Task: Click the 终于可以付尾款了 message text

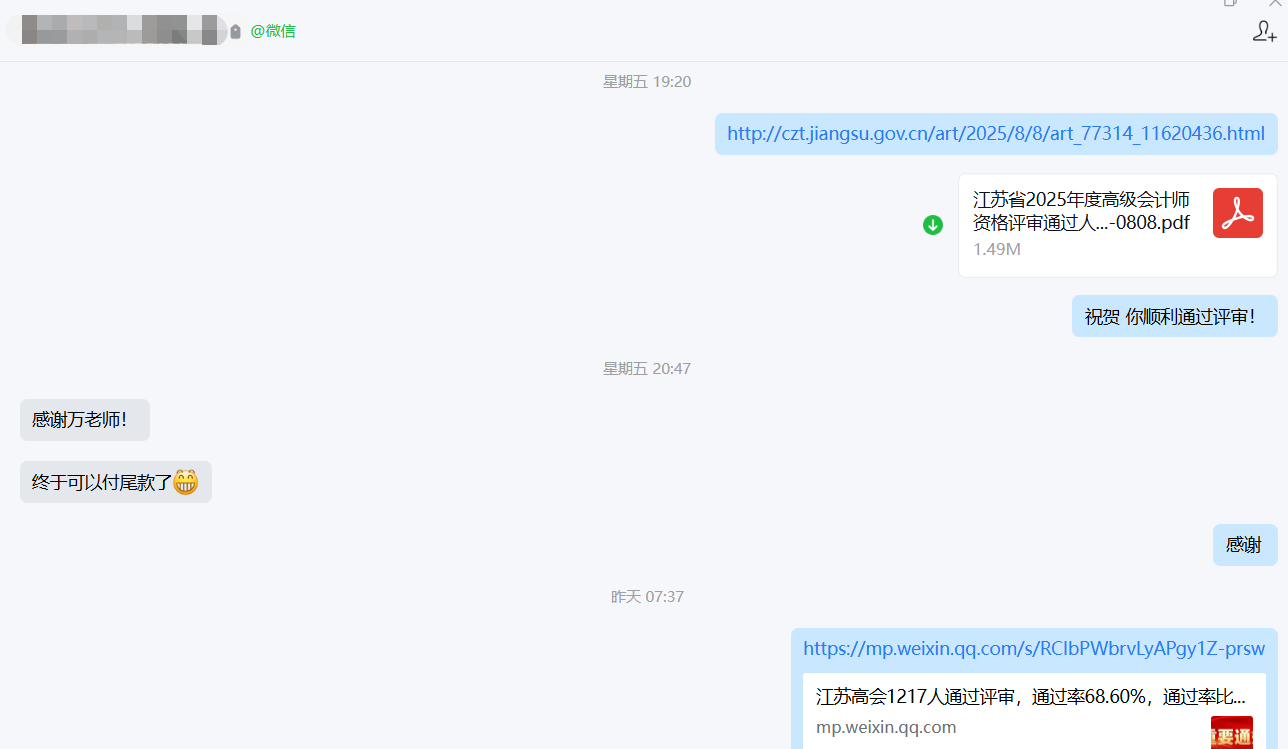Action: [x=102, y=482]
